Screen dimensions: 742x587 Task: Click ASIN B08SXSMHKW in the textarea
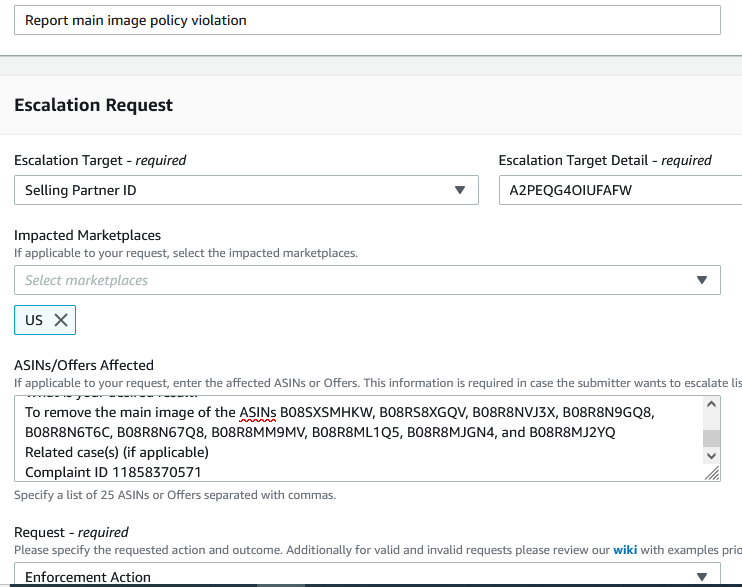(x=324, y=412)
